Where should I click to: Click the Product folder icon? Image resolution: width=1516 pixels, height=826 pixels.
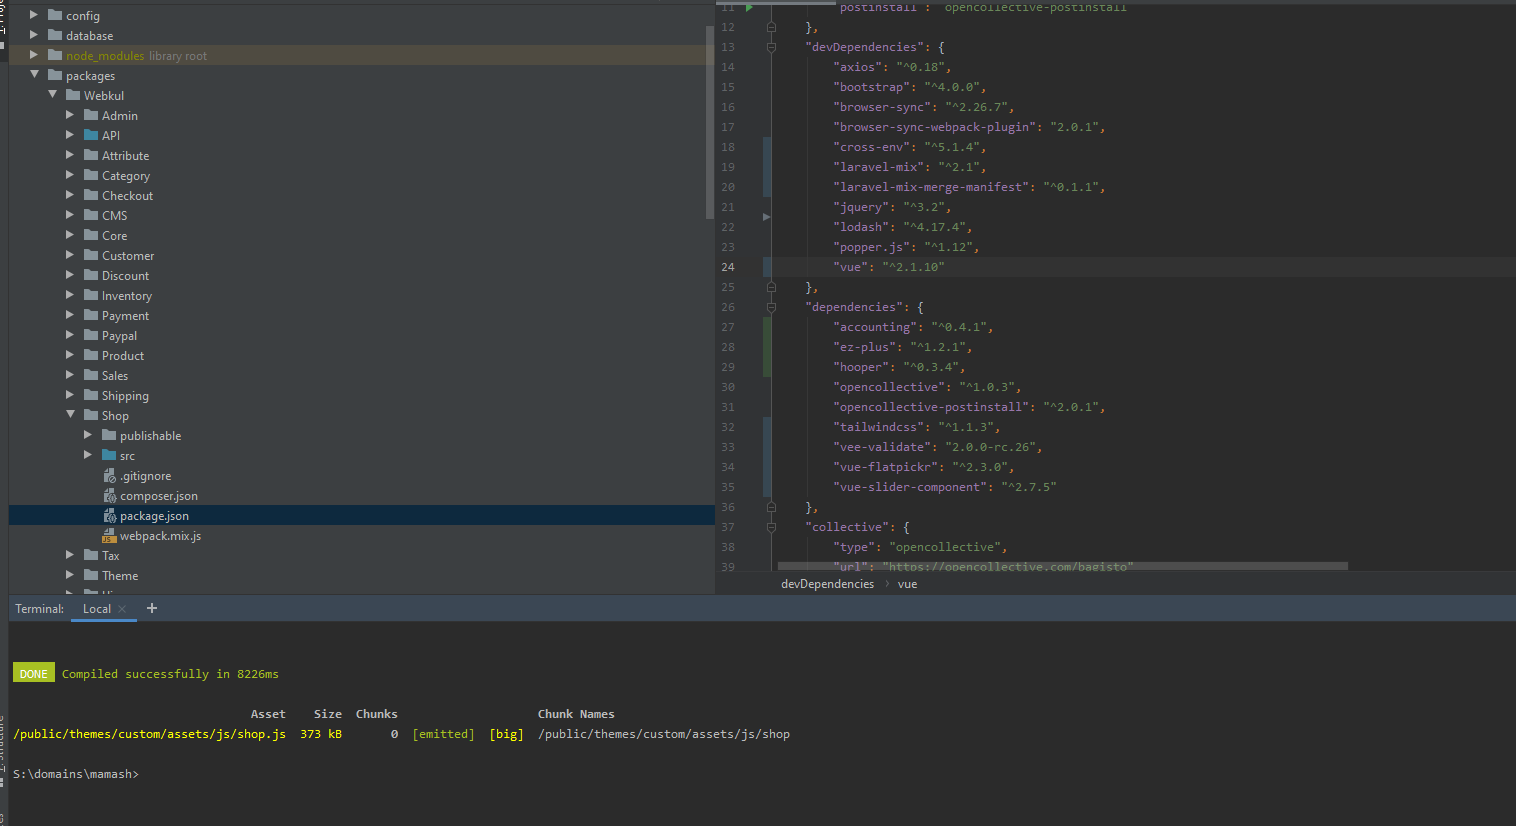[x=91, y=355]
